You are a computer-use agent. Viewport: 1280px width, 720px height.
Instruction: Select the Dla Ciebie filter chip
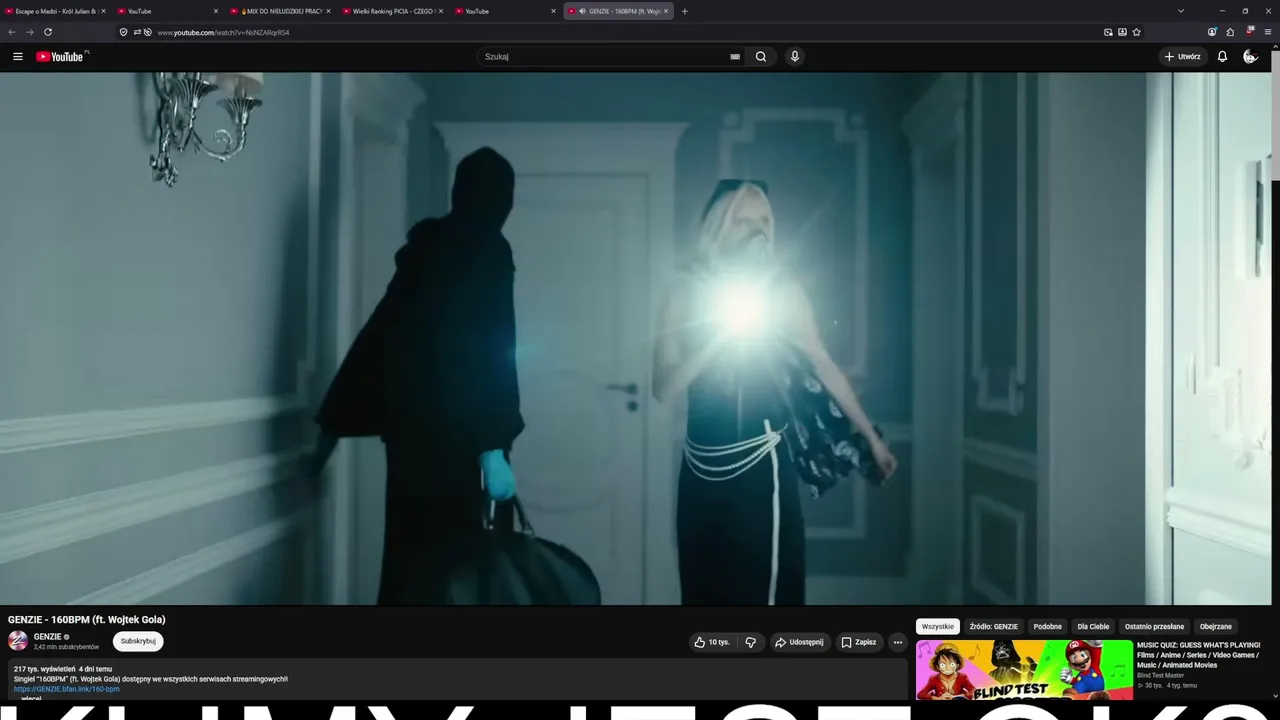[x=1093, y=626]
